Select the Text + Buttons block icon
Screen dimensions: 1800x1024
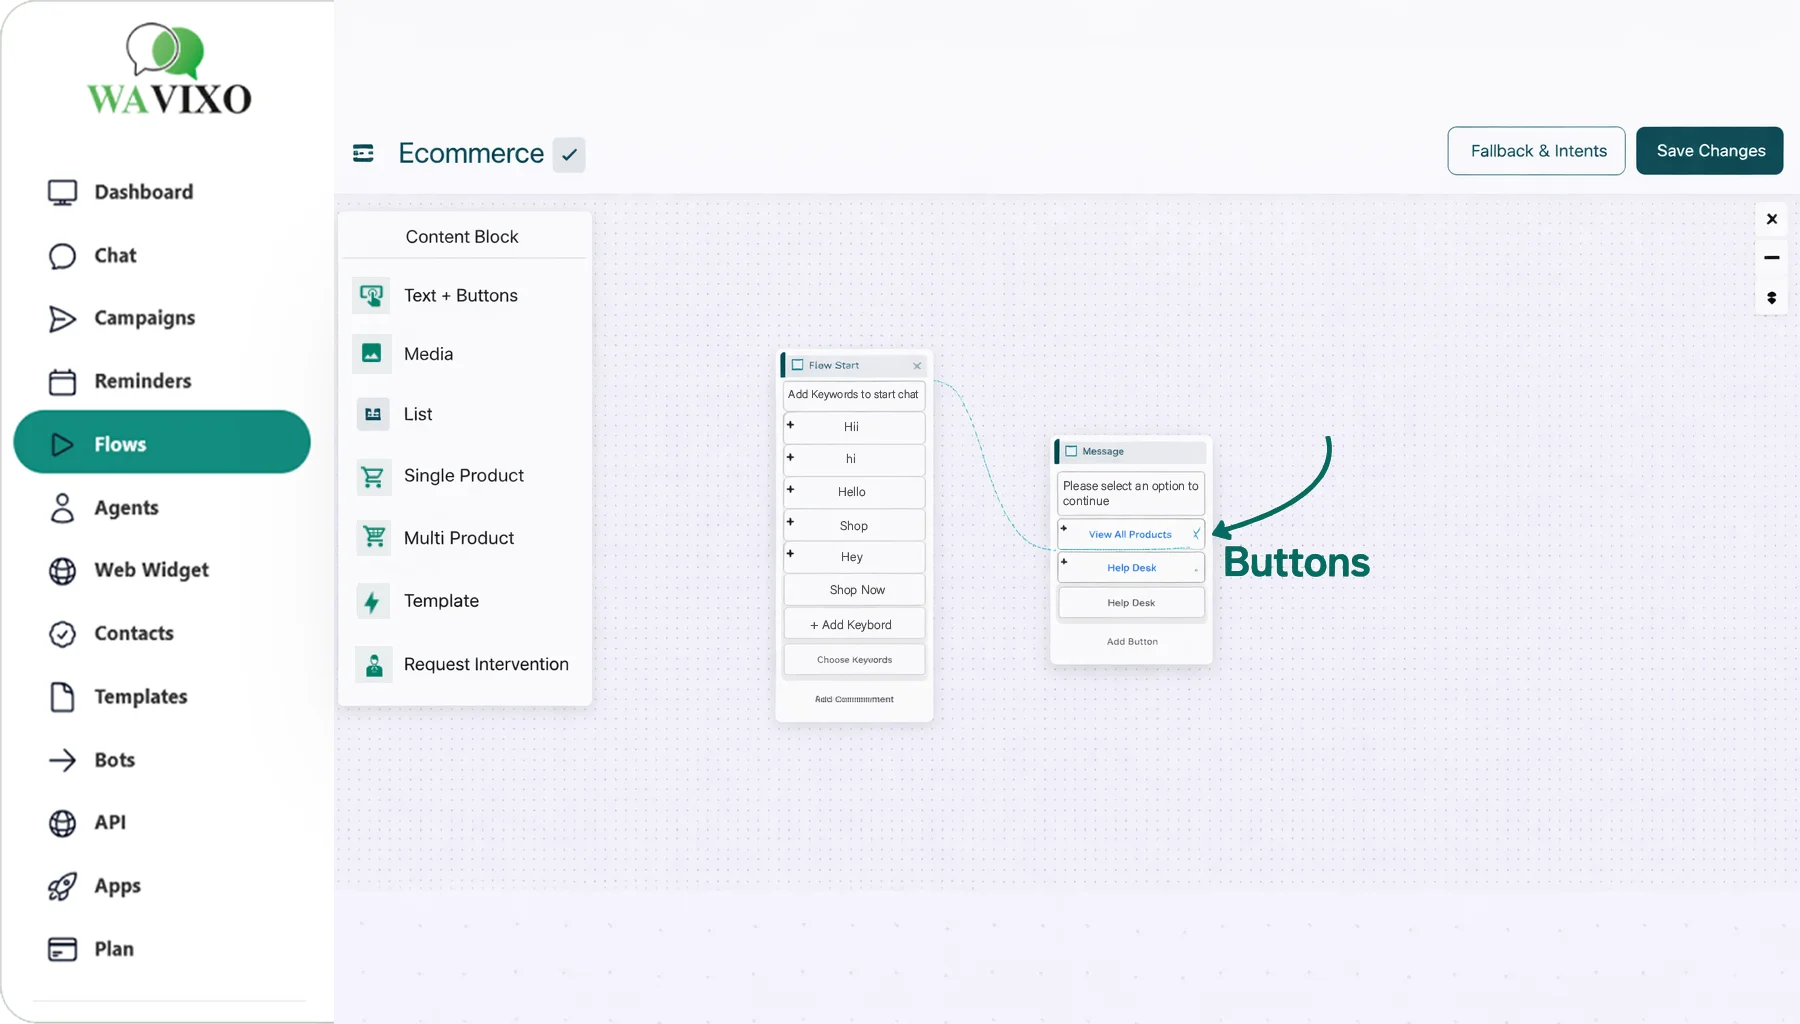[x=372, y=296]
